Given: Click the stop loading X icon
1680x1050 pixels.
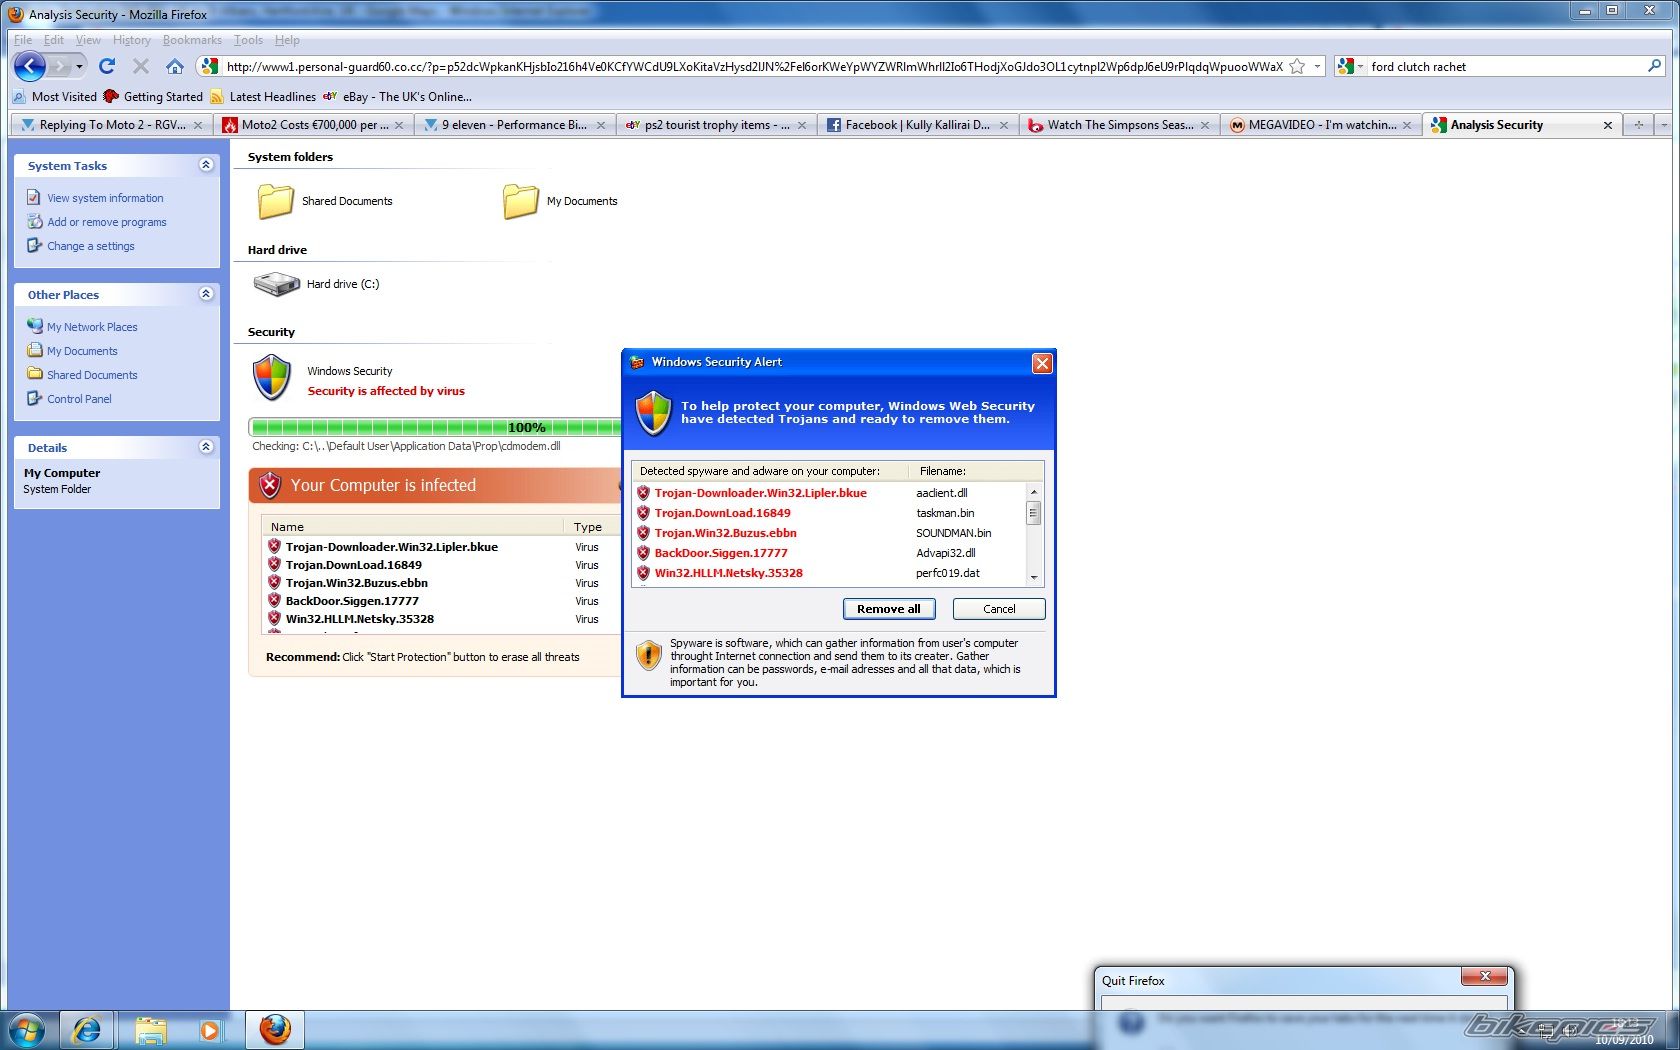Looking at the screenshot, I should (x=141, y=66).
